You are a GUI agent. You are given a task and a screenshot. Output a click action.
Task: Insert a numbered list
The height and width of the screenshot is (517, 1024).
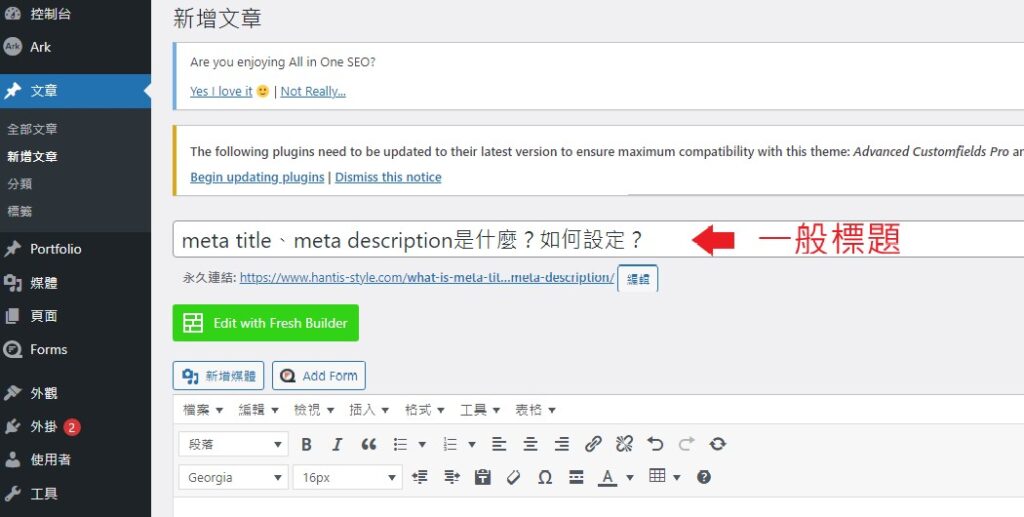[450, 445]
